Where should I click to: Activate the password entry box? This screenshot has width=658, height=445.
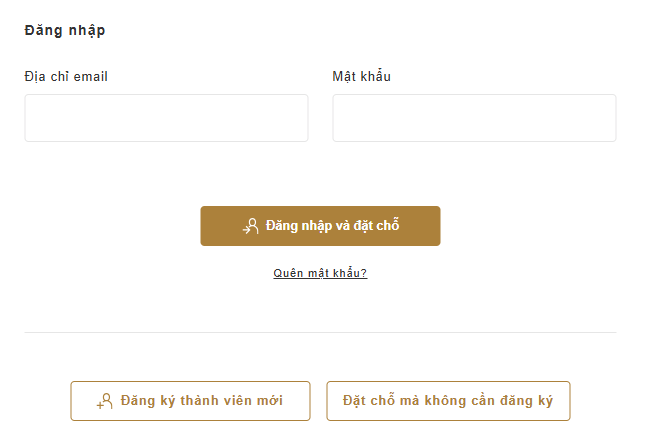pyautogui.click(x=474, y=118)
